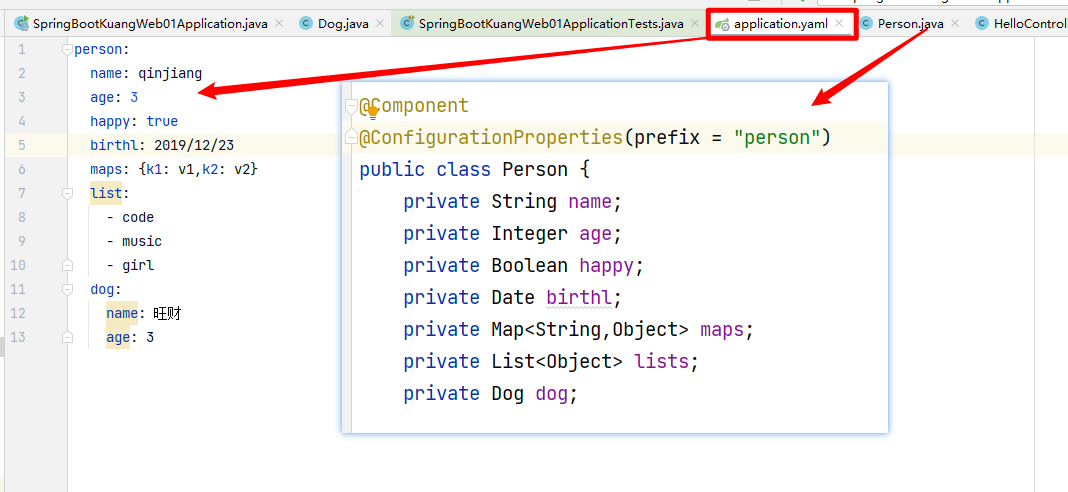
Task: Click the 'maps' field in the Person class
Action: pyautogui.click(x=722, y=329)
